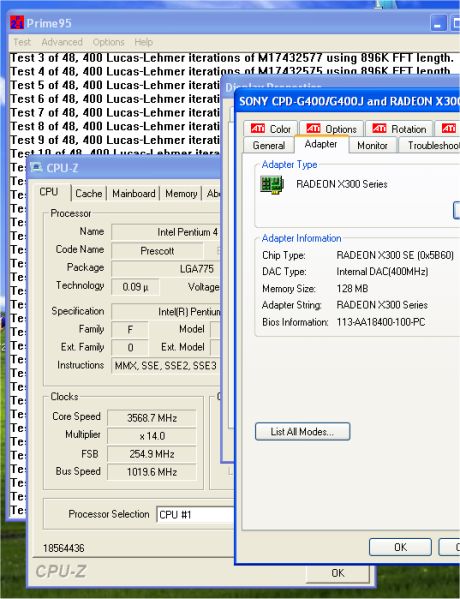Open the ATI Color tab
460x599 pixels.
tap(271, 129)
